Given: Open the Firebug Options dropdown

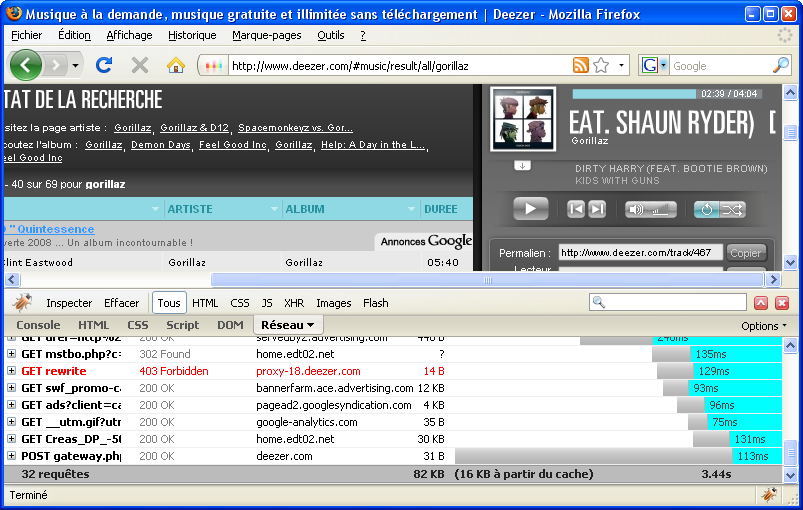Looking at the screenshot, I should [x=763, y=326].
